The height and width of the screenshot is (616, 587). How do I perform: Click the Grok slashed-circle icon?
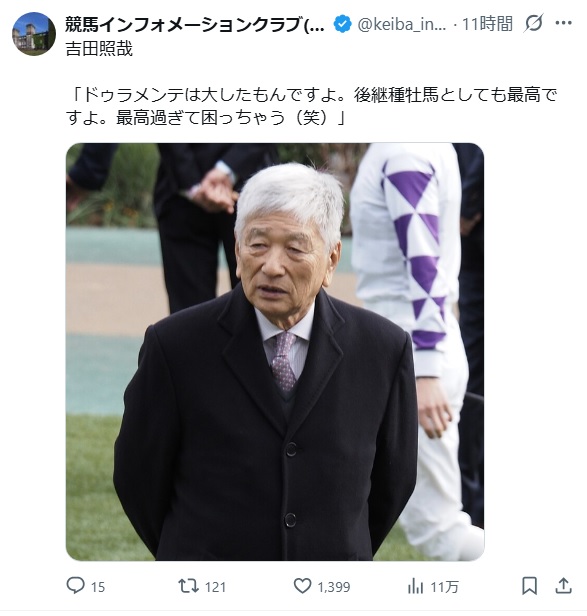coord(534,23)
